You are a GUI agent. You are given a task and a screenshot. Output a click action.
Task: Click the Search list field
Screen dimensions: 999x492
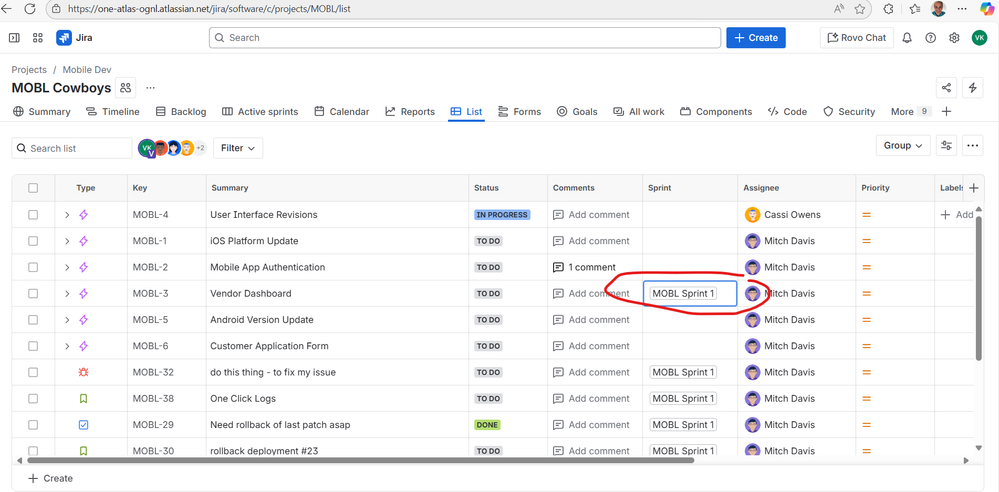tap(72, 148)
